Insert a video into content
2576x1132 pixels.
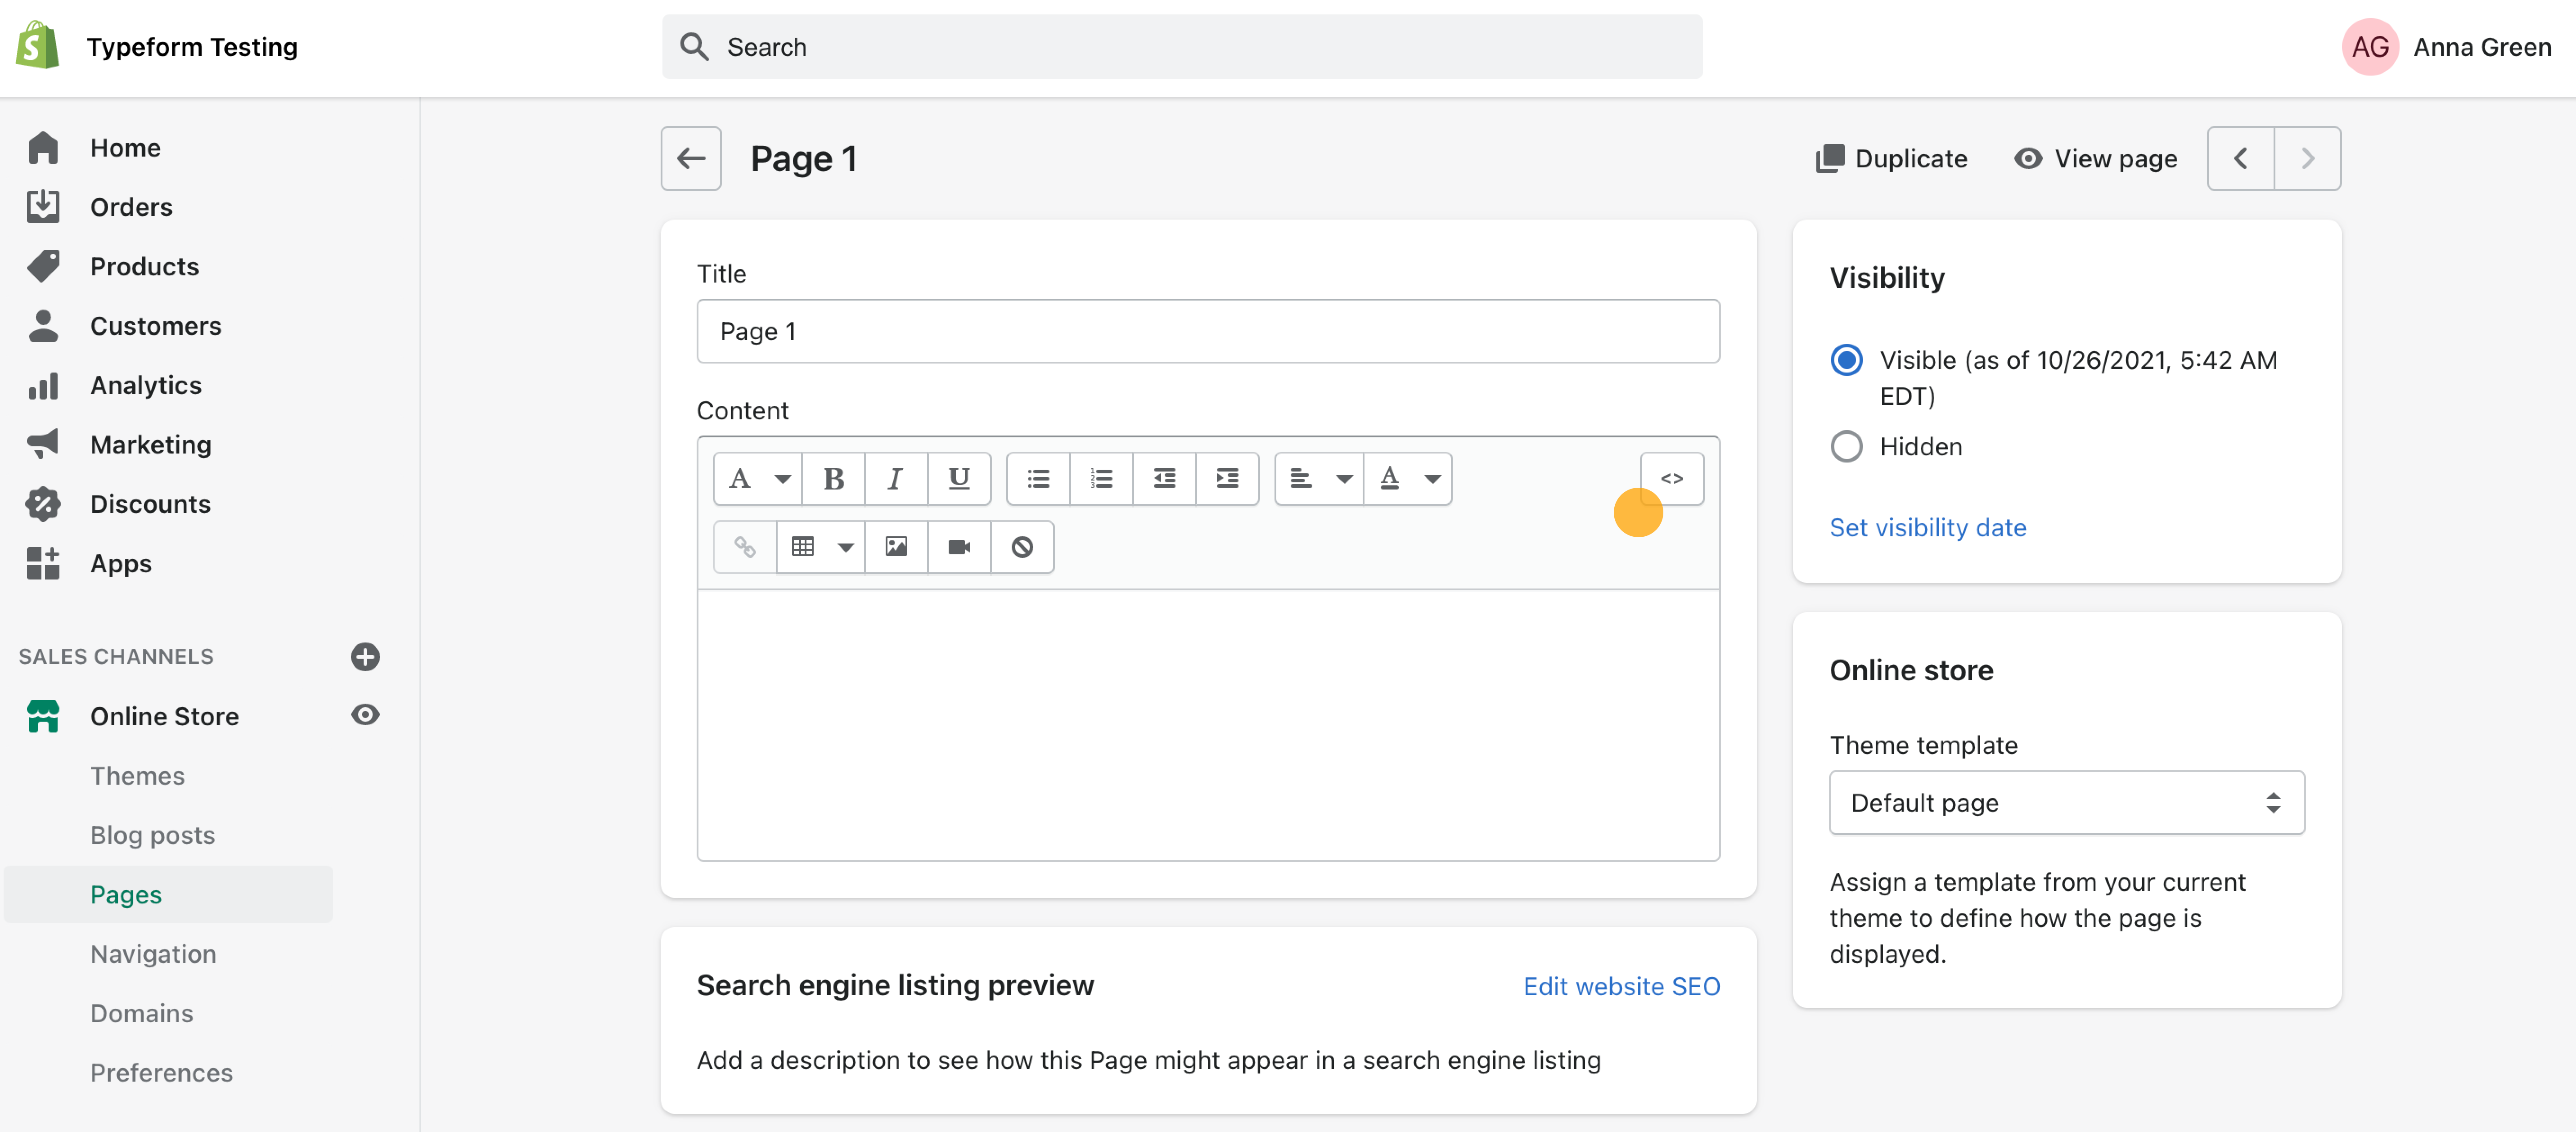tap(959, 547)
